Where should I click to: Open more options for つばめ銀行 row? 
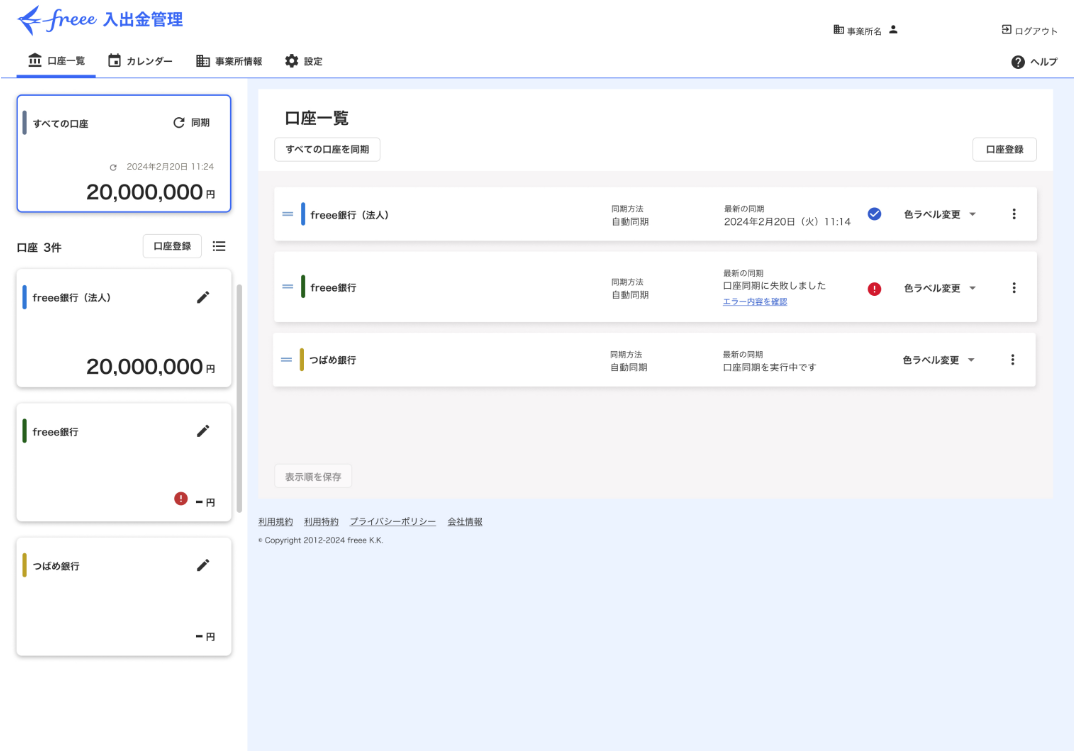pyautogui.click(x=1012, y=360)
